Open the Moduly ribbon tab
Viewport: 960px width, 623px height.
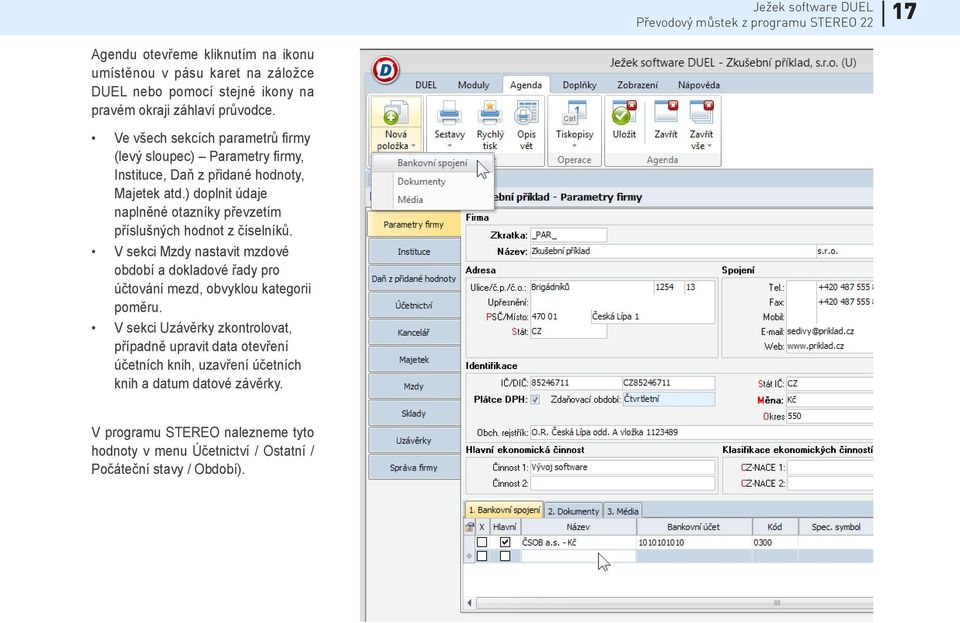[x=473, y=85]
